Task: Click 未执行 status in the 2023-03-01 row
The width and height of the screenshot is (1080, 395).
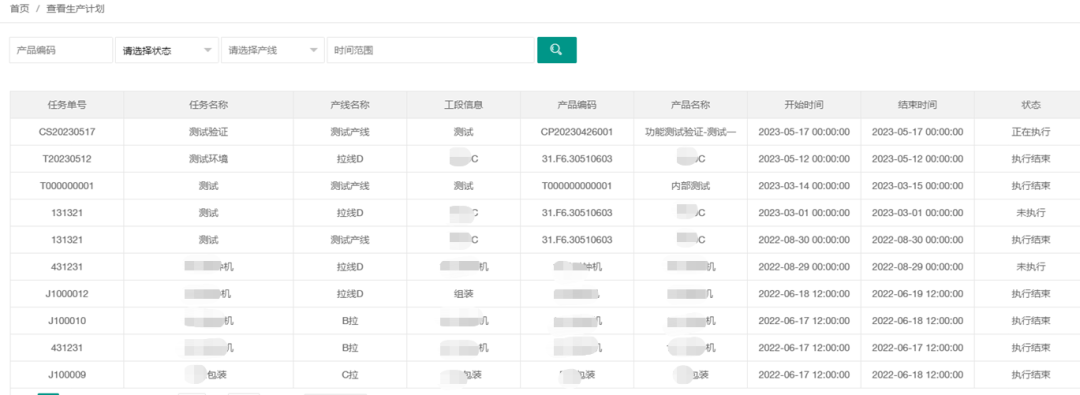Action: 1031,213
